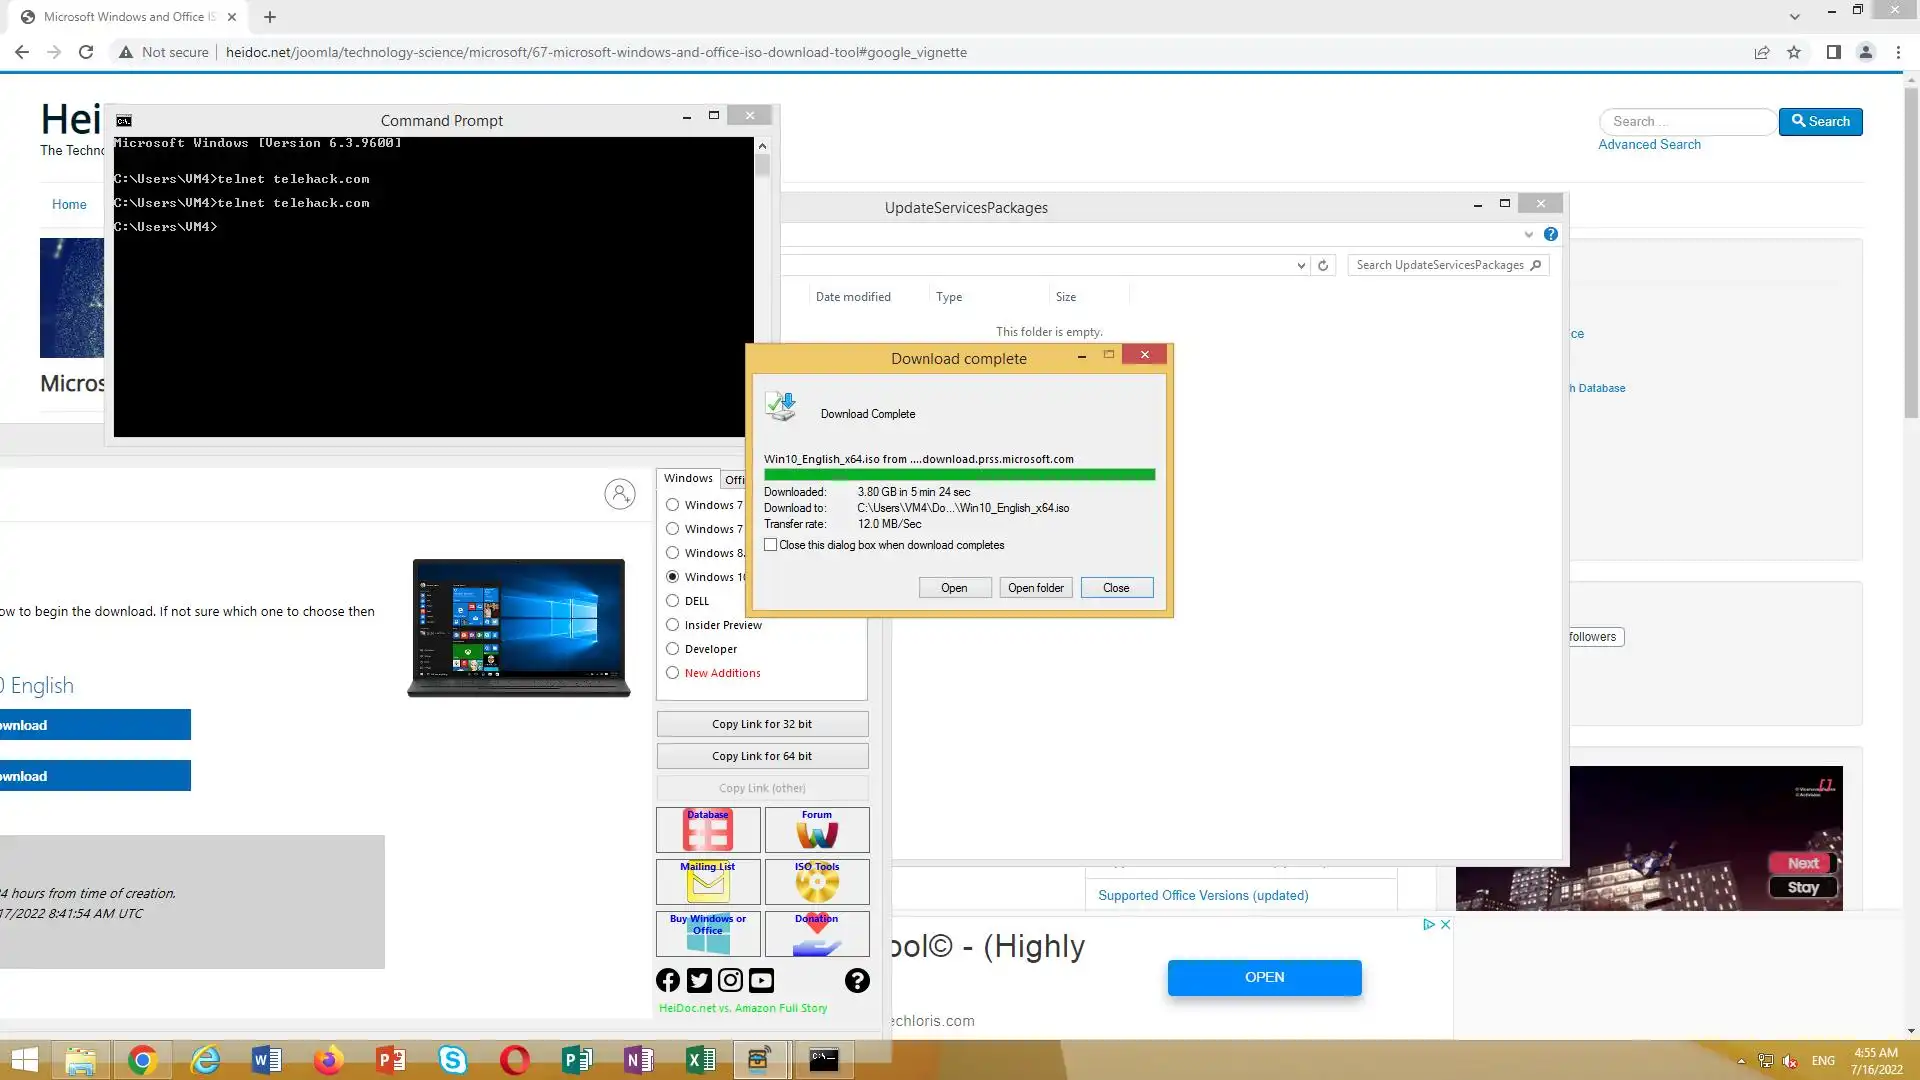This screenshot has height=1080, width=1920.
Task: Open the YouTube social icon
Action: coord(761,981)
